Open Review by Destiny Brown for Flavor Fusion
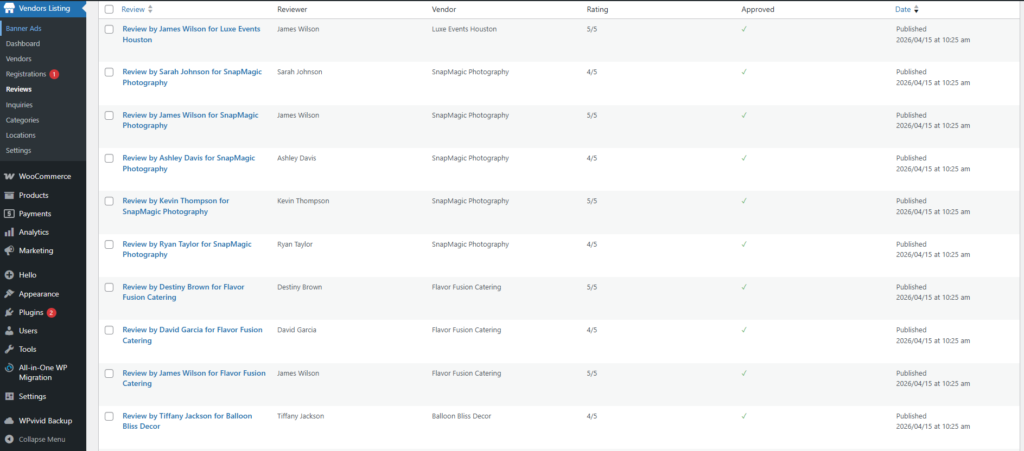The height and width of the screenshot is (451, 1024). (x=184, y=292)
